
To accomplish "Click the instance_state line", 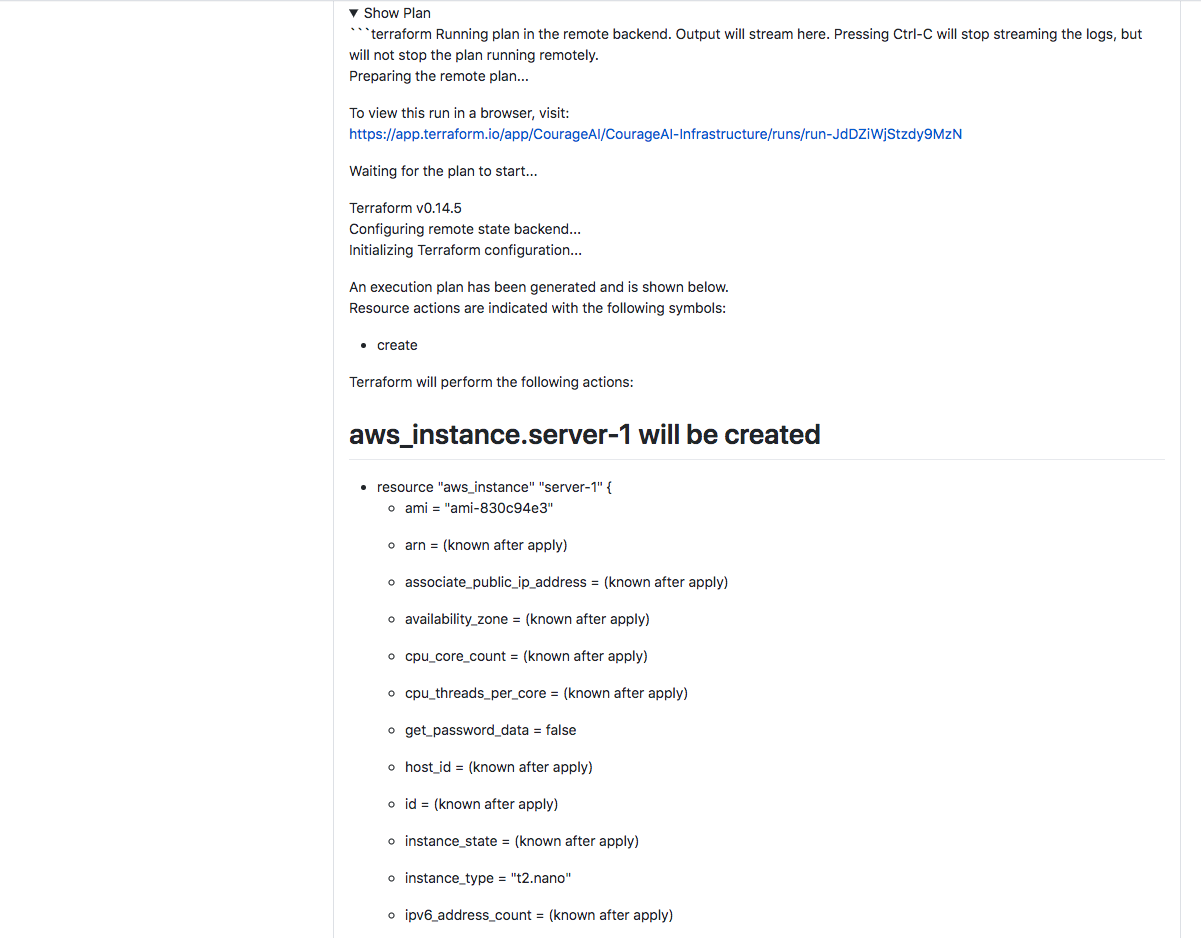I will [522, 841].
